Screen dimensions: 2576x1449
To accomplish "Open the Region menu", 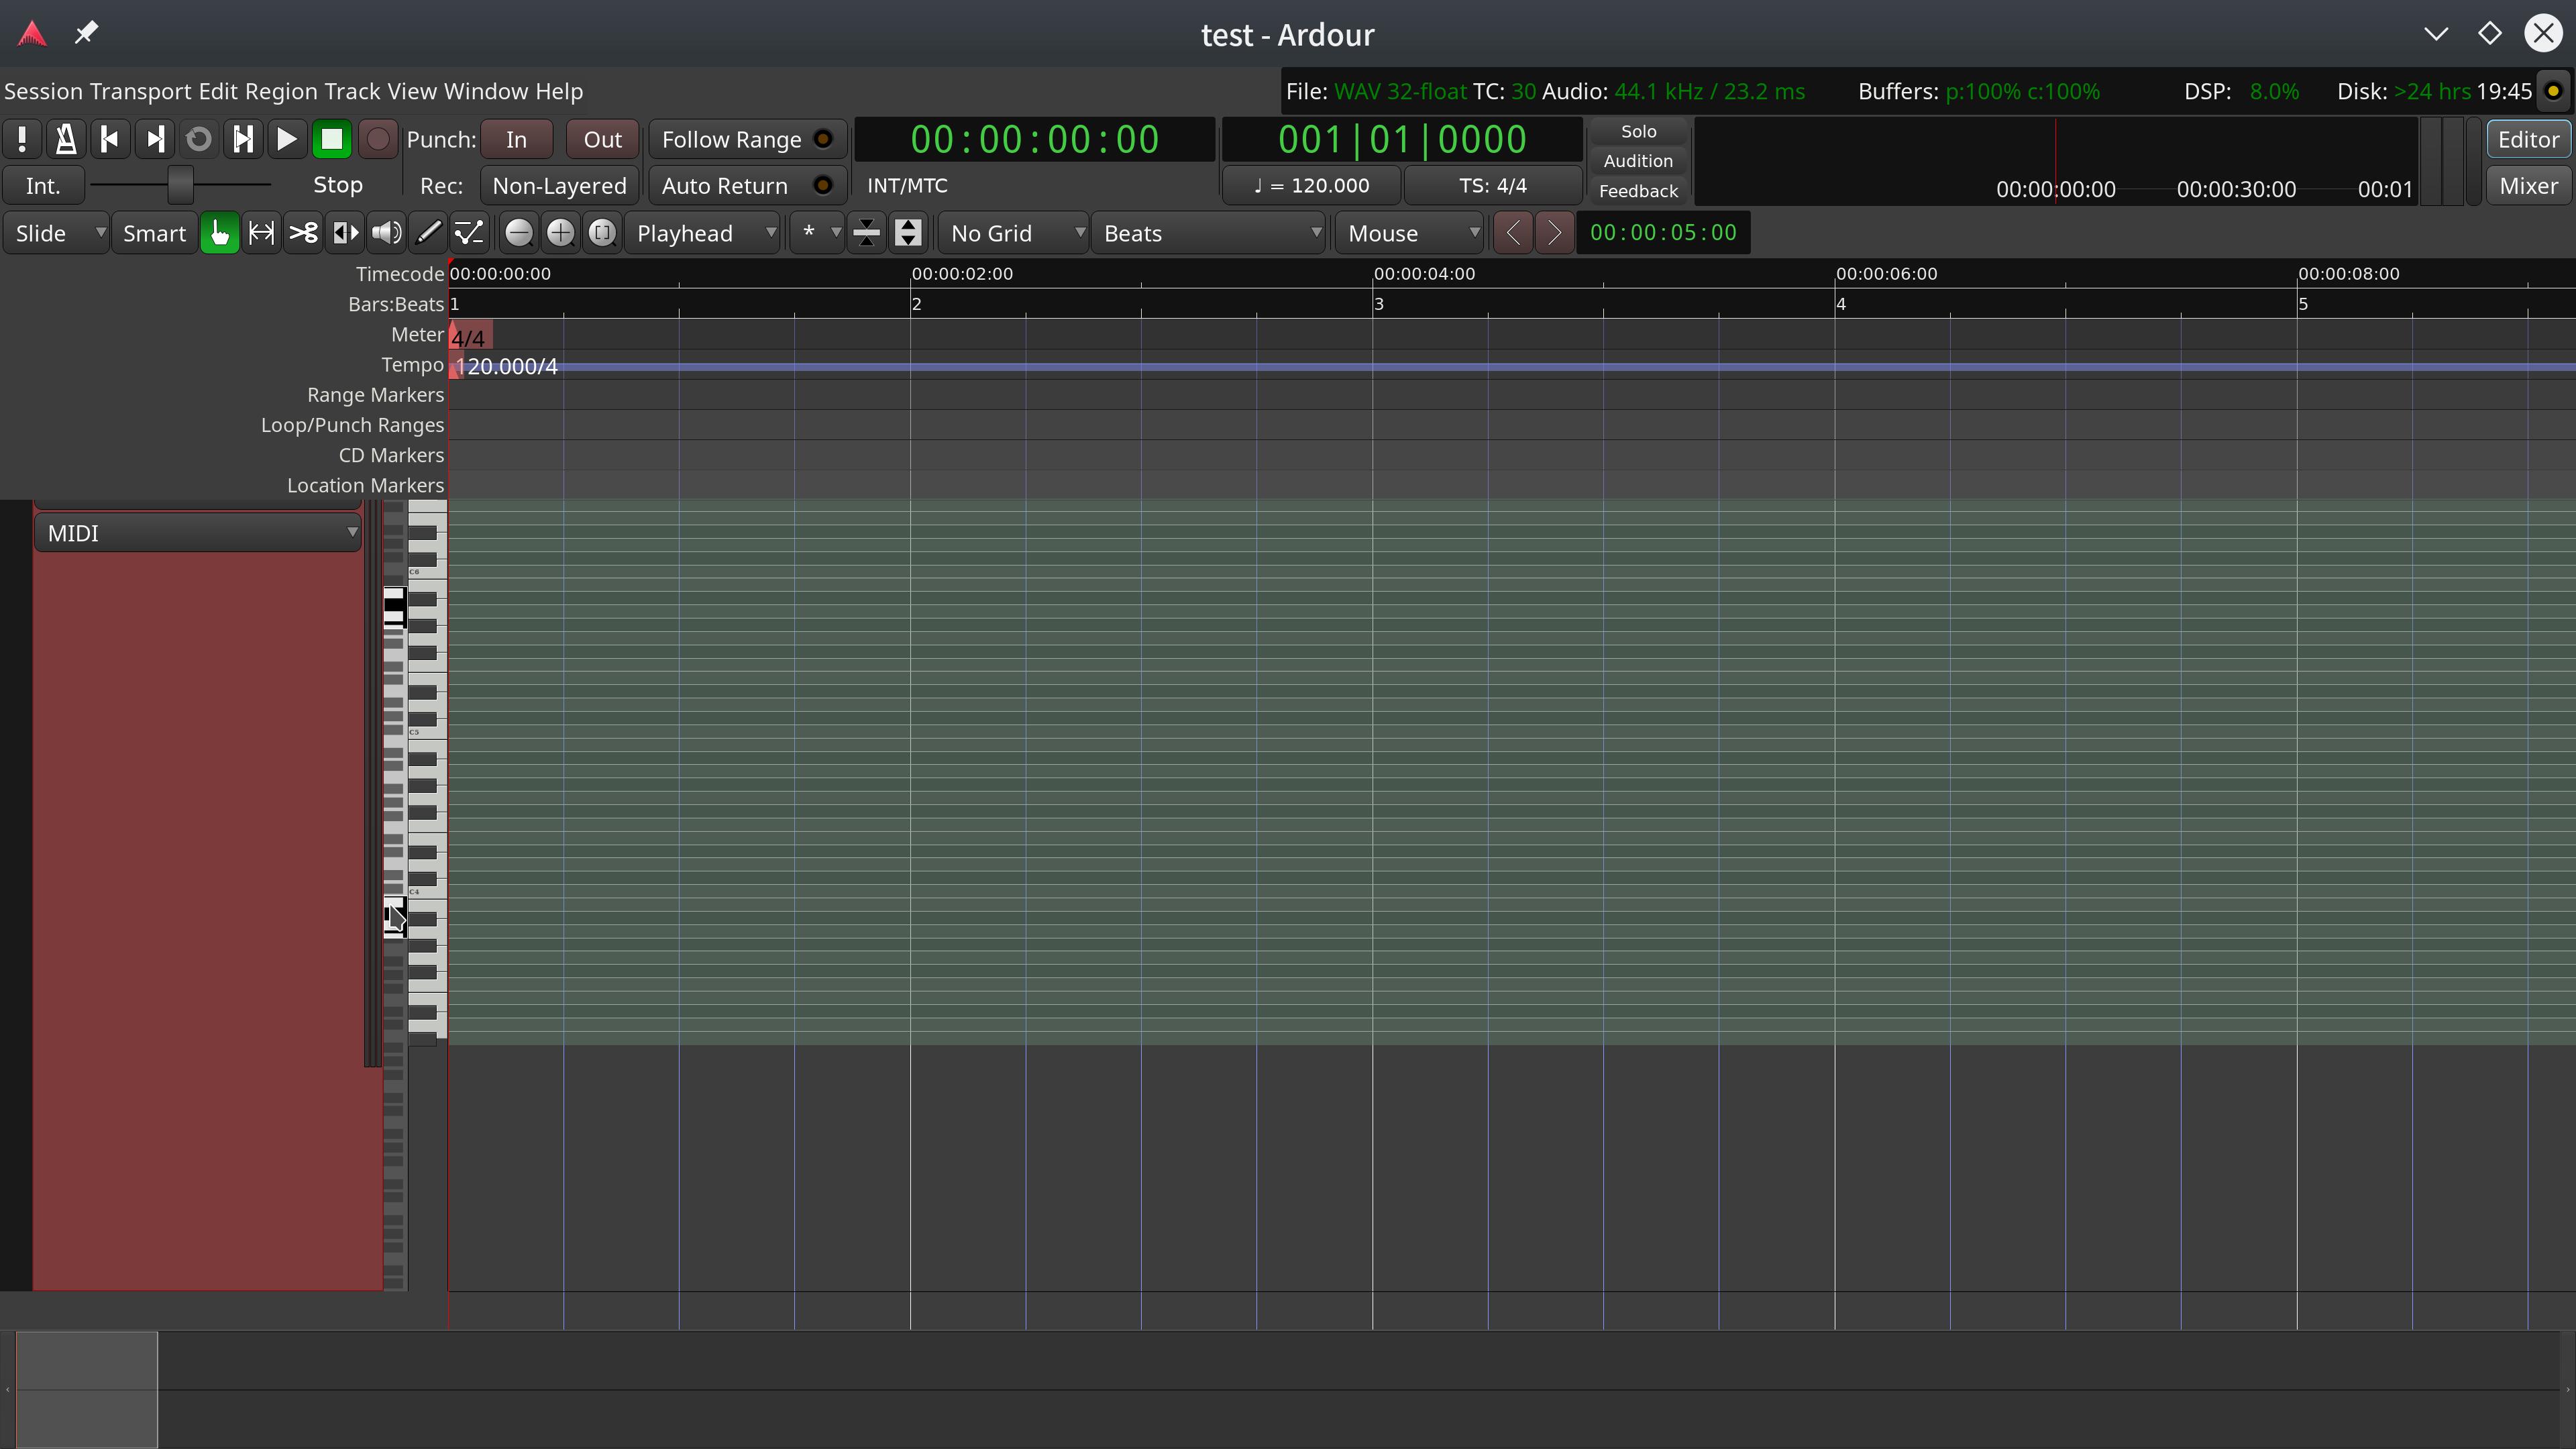I will (281, 91).
